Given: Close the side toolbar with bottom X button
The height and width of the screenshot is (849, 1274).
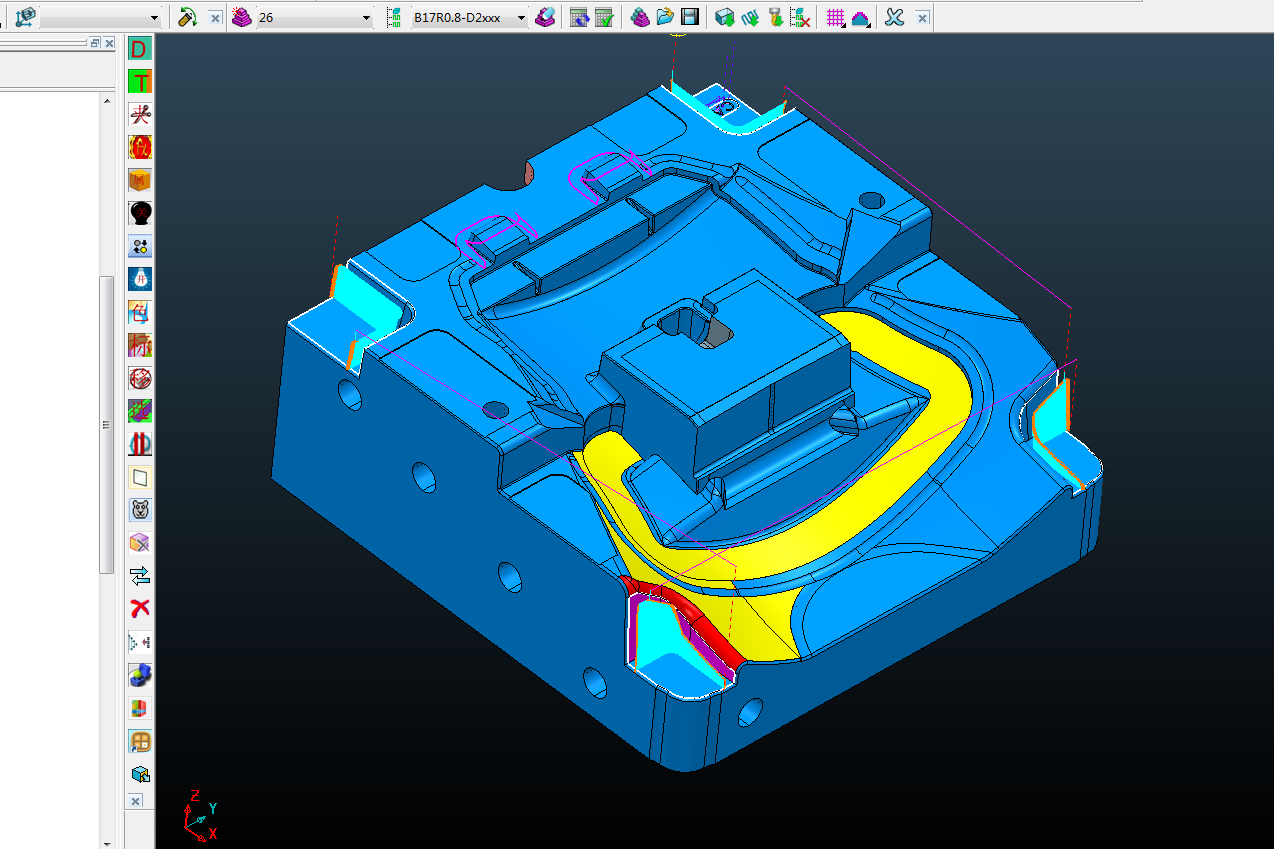Looking at the screenshot, I should click(136, 801).
